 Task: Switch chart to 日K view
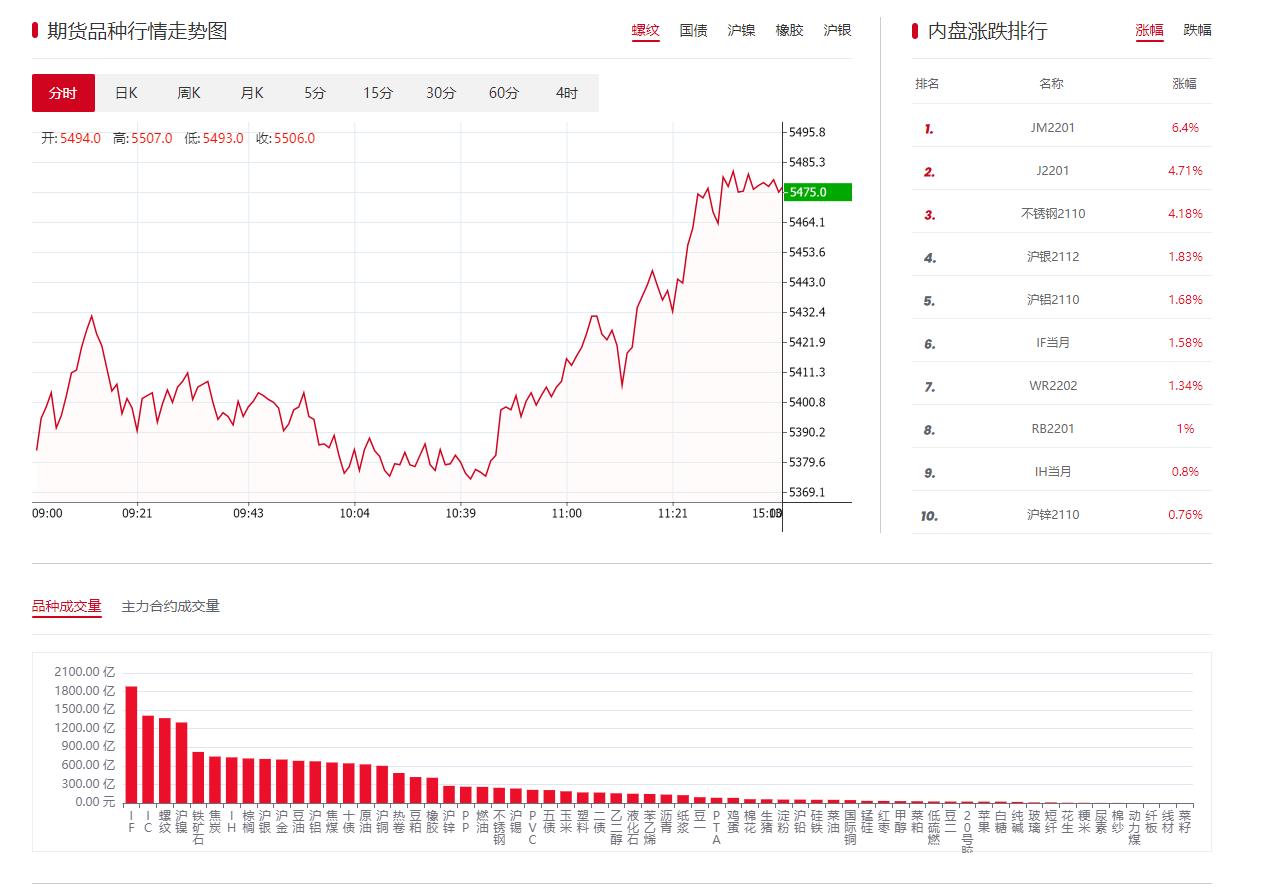tap(126, 93)
